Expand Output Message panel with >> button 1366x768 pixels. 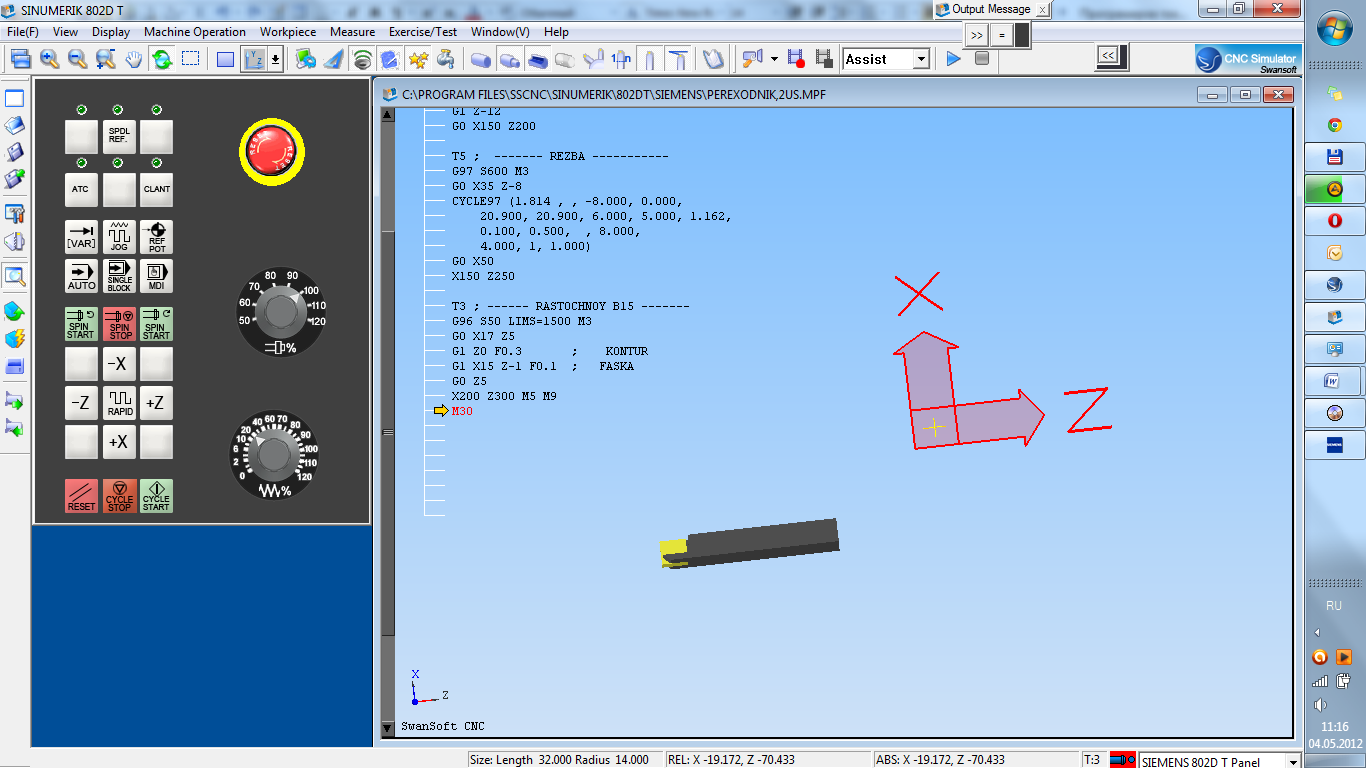tap(978, 35)
